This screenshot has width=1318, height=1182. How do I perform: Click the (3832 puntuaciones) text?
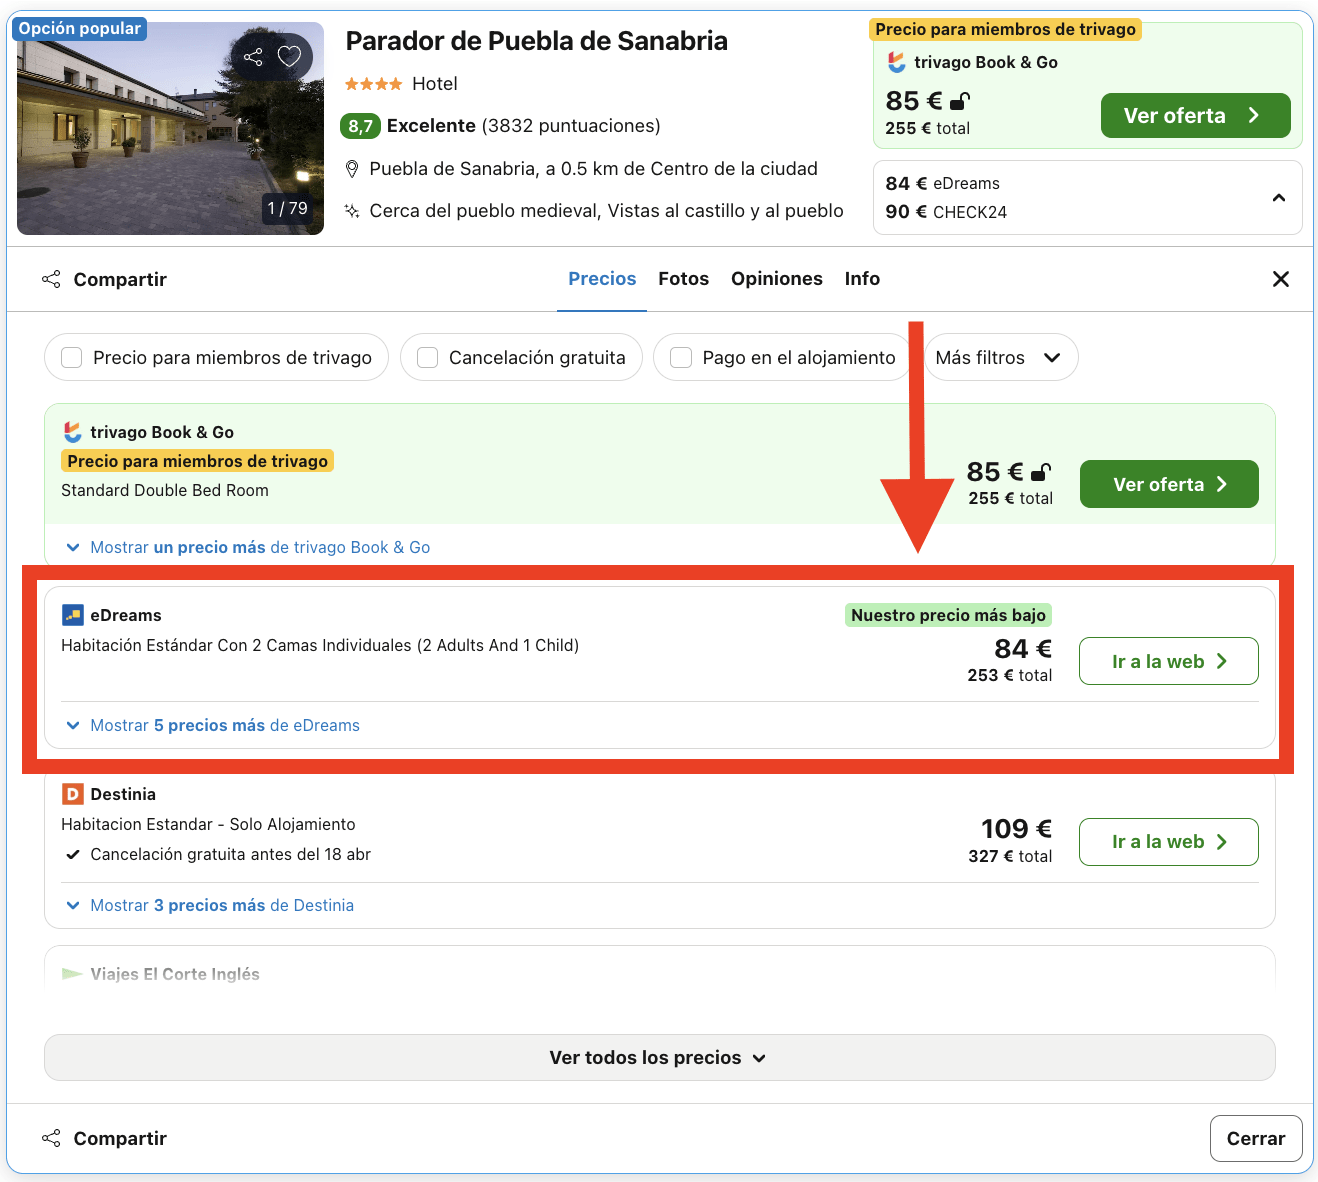571,126
